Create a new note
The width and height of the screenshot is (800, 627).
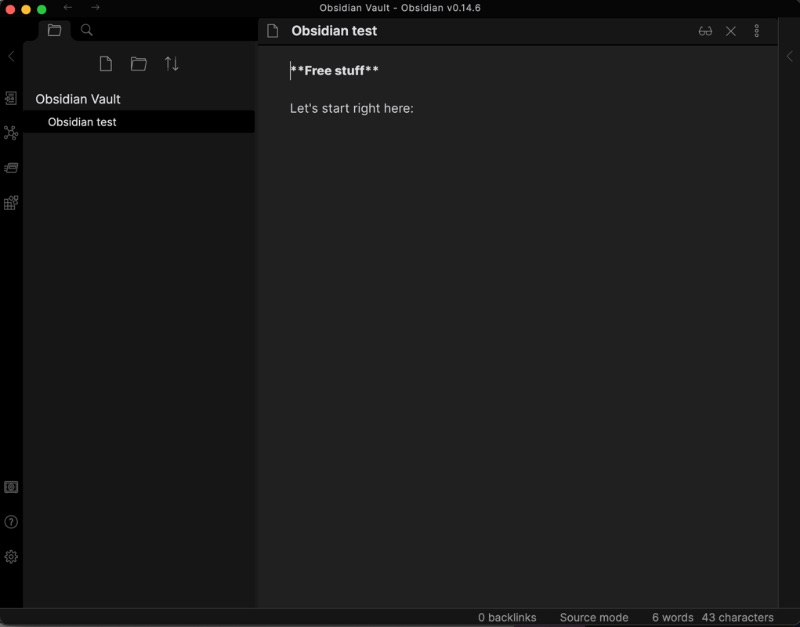pyautogui.click(x=106, y=64)
